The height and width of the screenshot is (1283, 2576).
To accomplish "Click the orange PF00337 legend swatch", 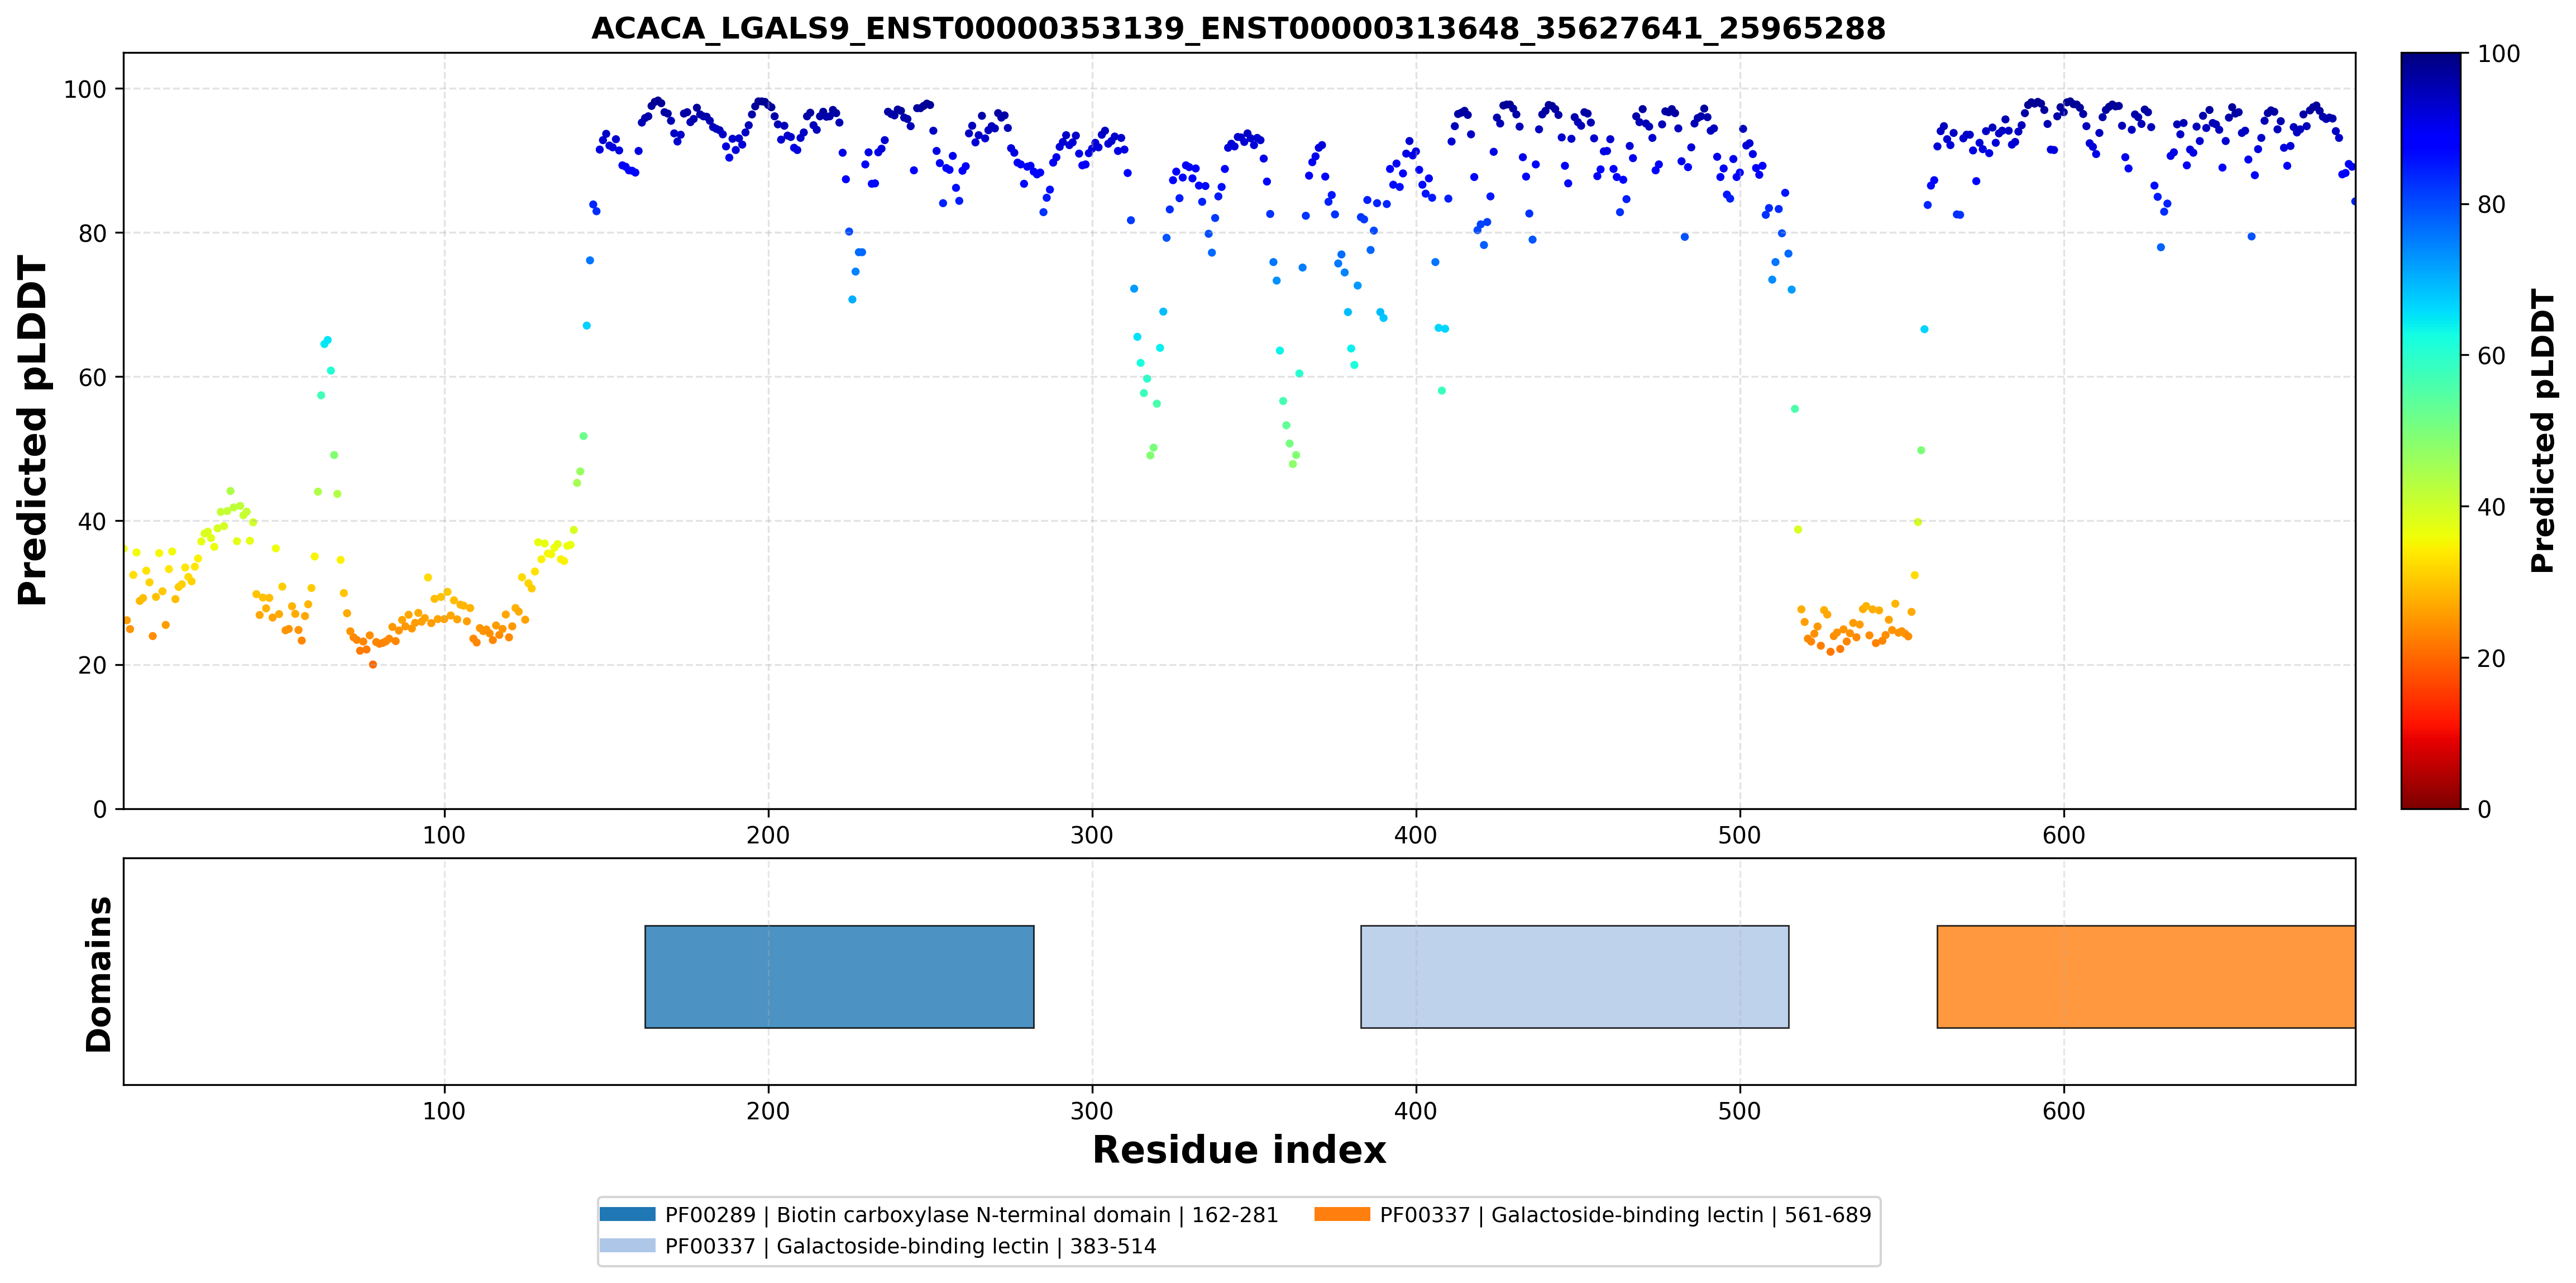I will (1342, 1214).
